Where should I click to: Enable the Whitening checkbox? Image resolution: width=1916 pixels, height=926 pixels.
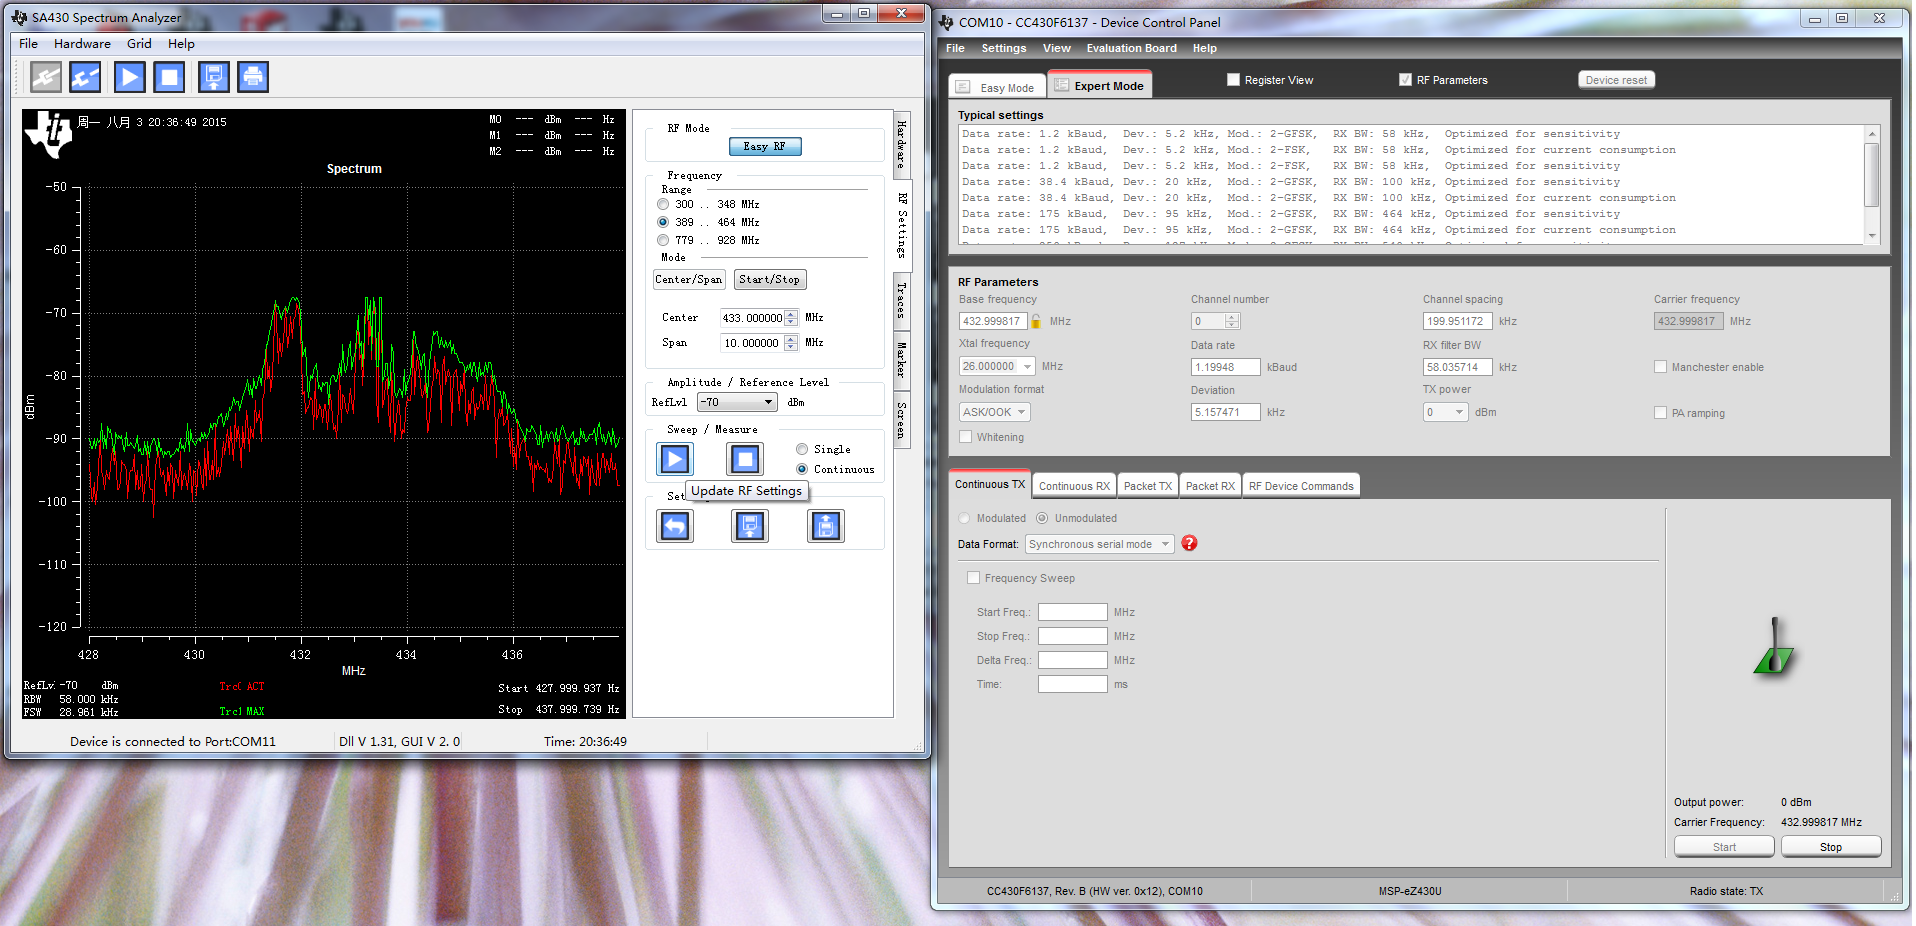[x=965, y=437]
